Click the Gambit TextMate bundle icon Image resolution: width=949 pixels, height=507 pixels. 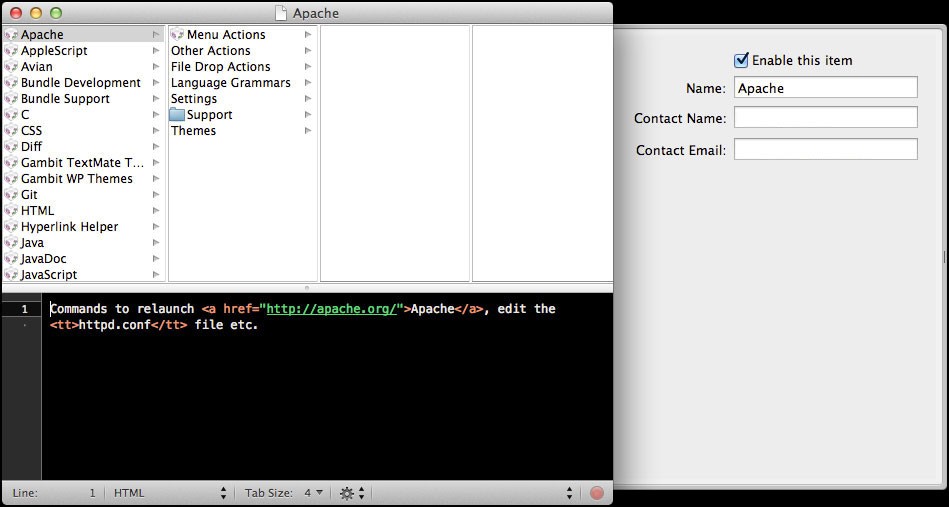[x=11, y=163]
